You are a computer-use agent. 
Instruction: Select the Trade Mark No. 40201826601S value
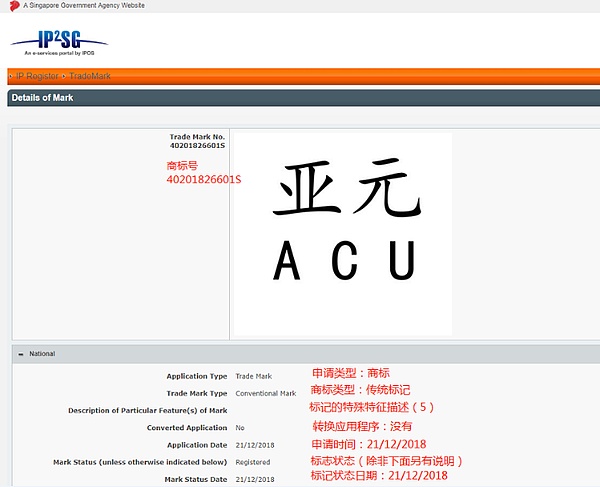pyautogui.click(x=198, y=146)
